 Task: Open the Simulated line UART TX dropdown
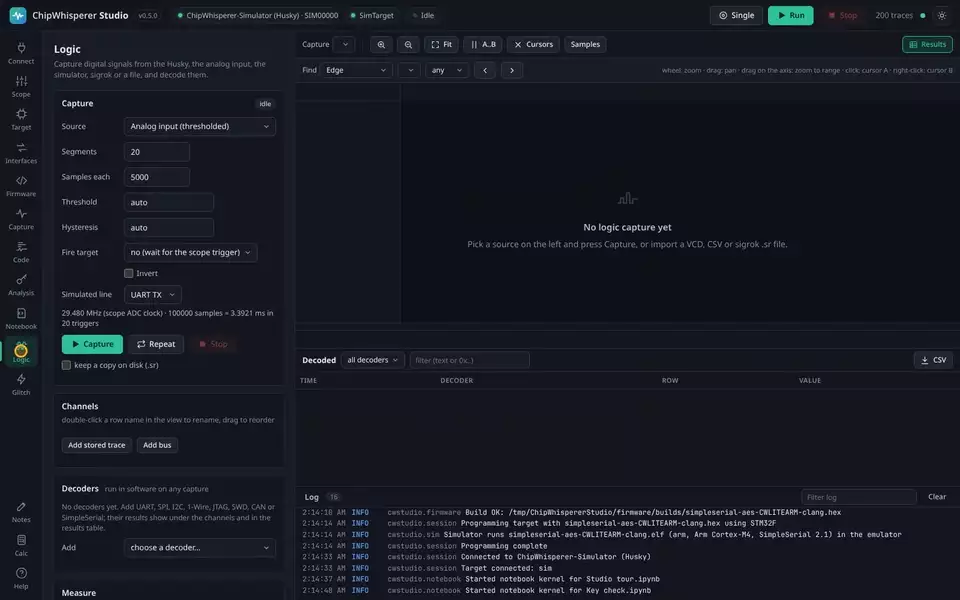click(152, 294)
